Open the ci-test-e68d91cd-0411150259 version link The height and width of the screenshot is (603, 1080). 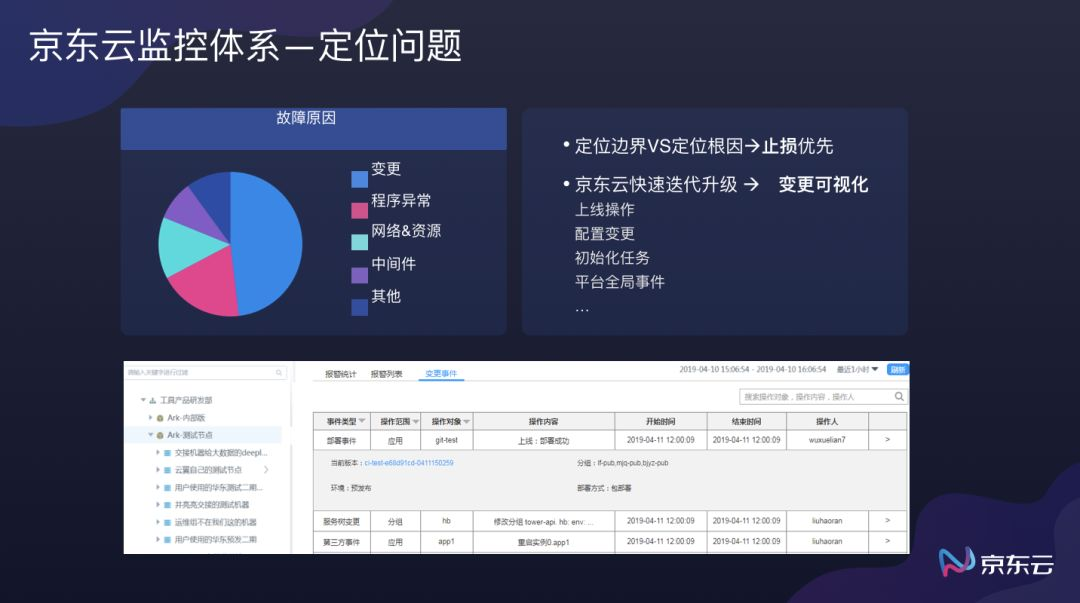pos(409,463)
